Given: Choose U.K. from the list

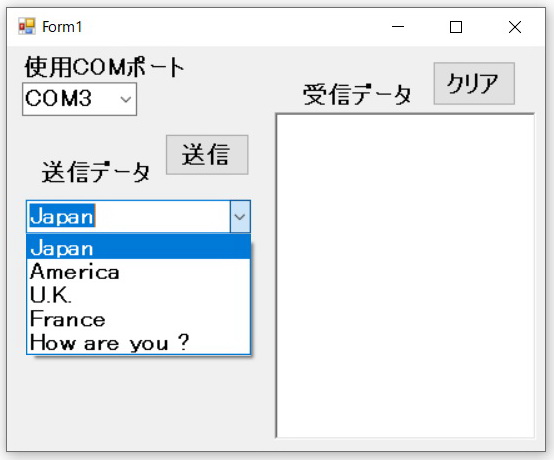Looking at the screenshot, I should tap(138, 295).
